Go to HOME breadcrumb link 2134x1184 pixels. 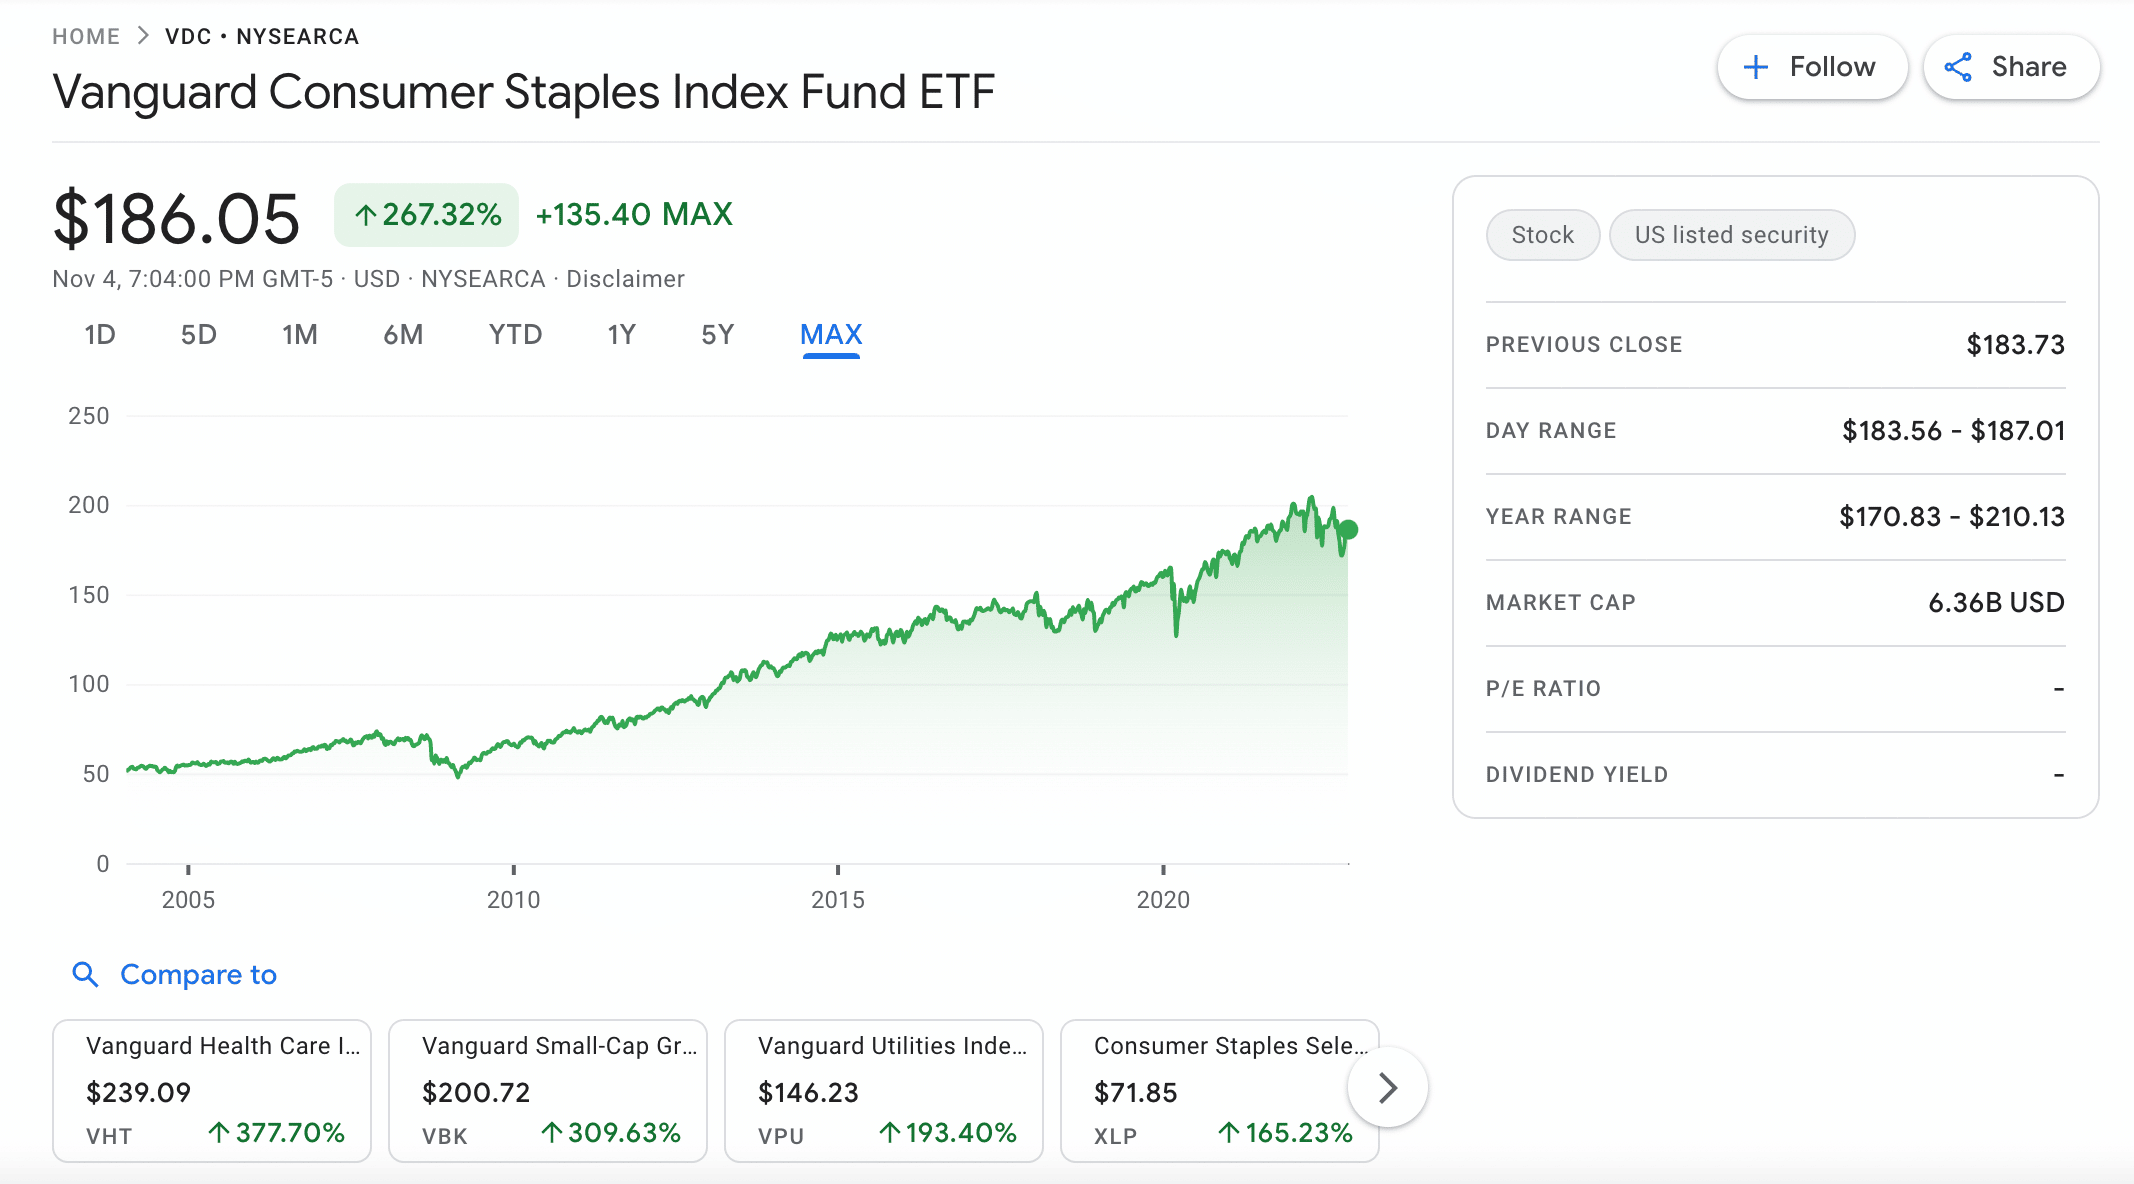click(86, 36)
